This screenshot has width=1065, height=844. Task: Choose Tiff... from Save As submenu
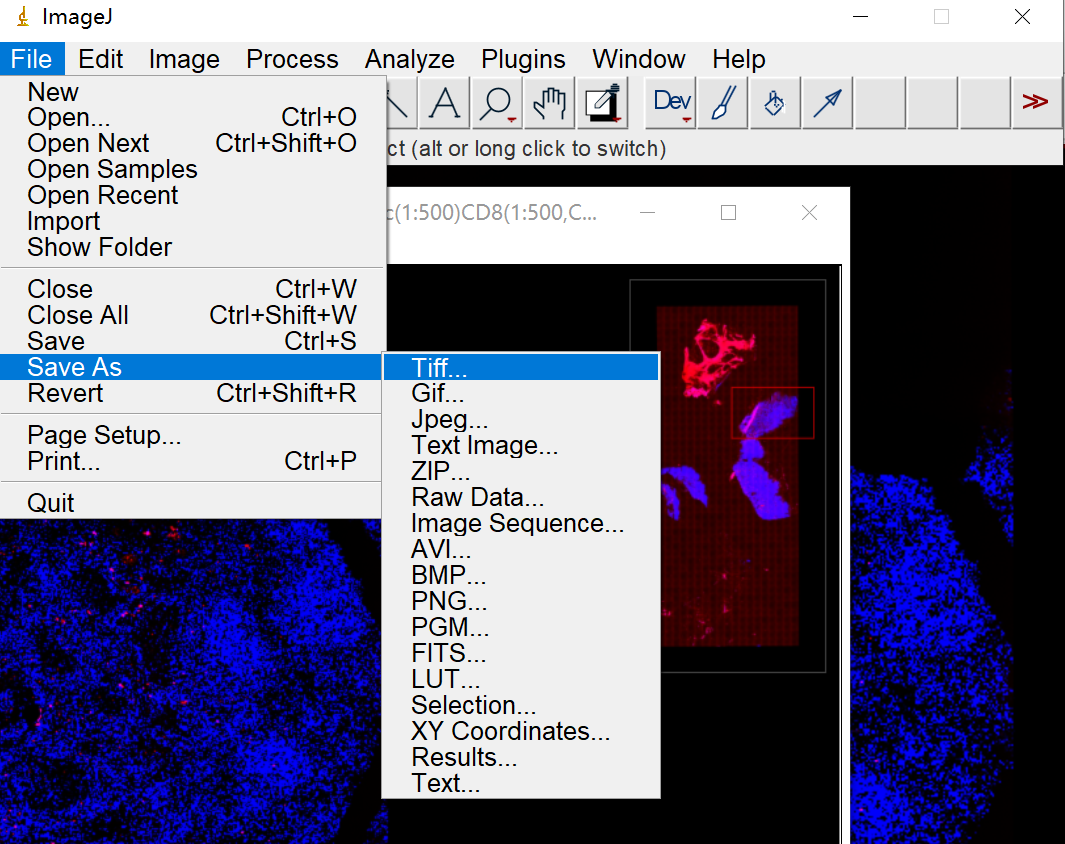[x=439, y=367]
